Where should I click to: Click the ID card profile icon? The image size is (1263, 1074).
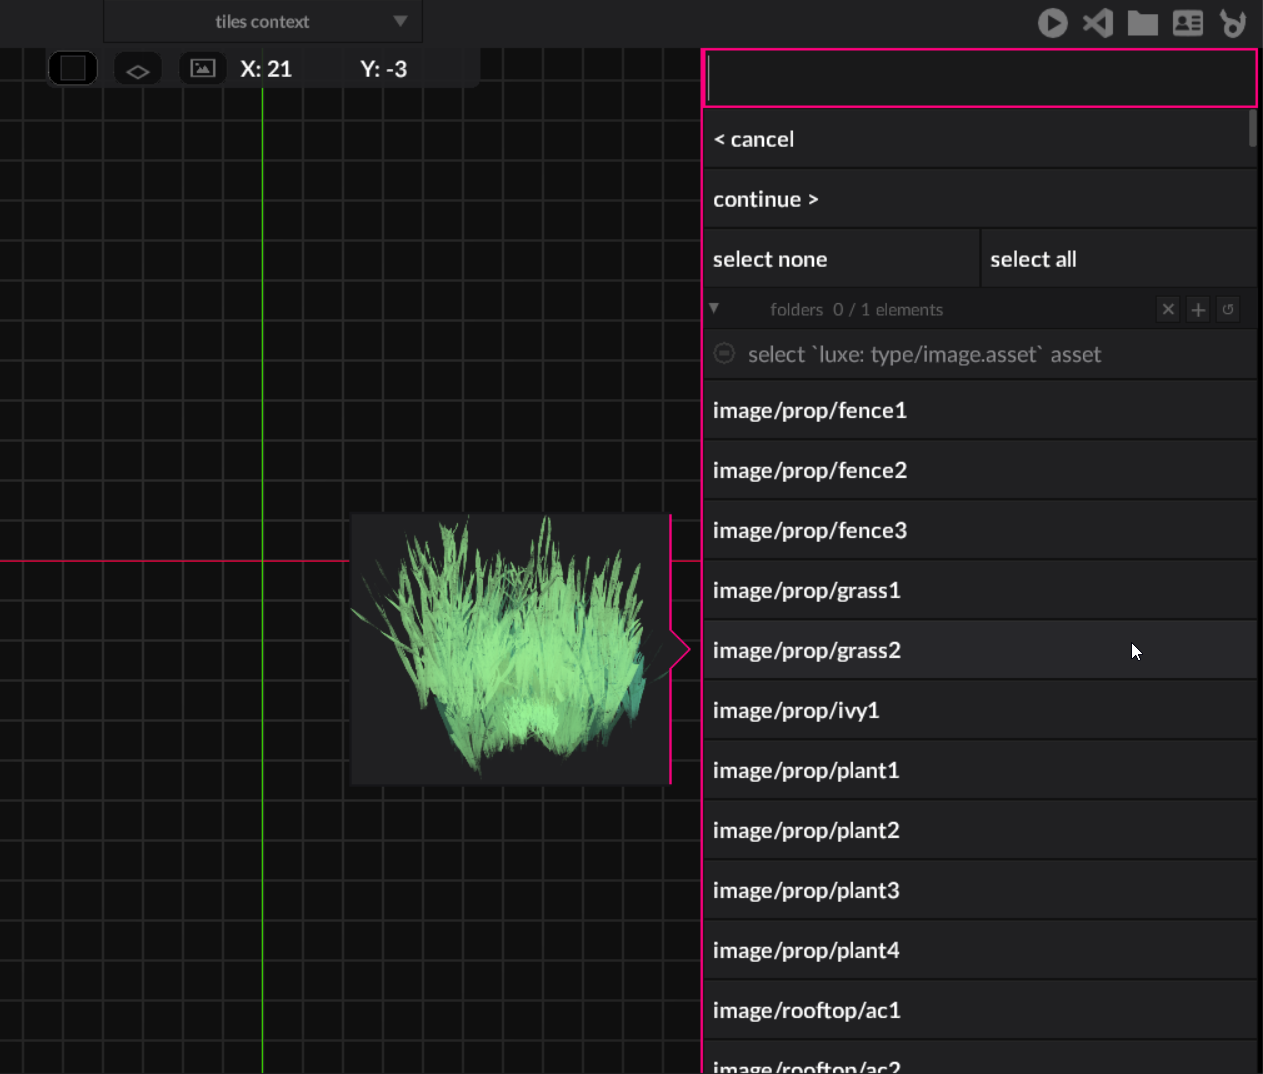point(1187,23)
